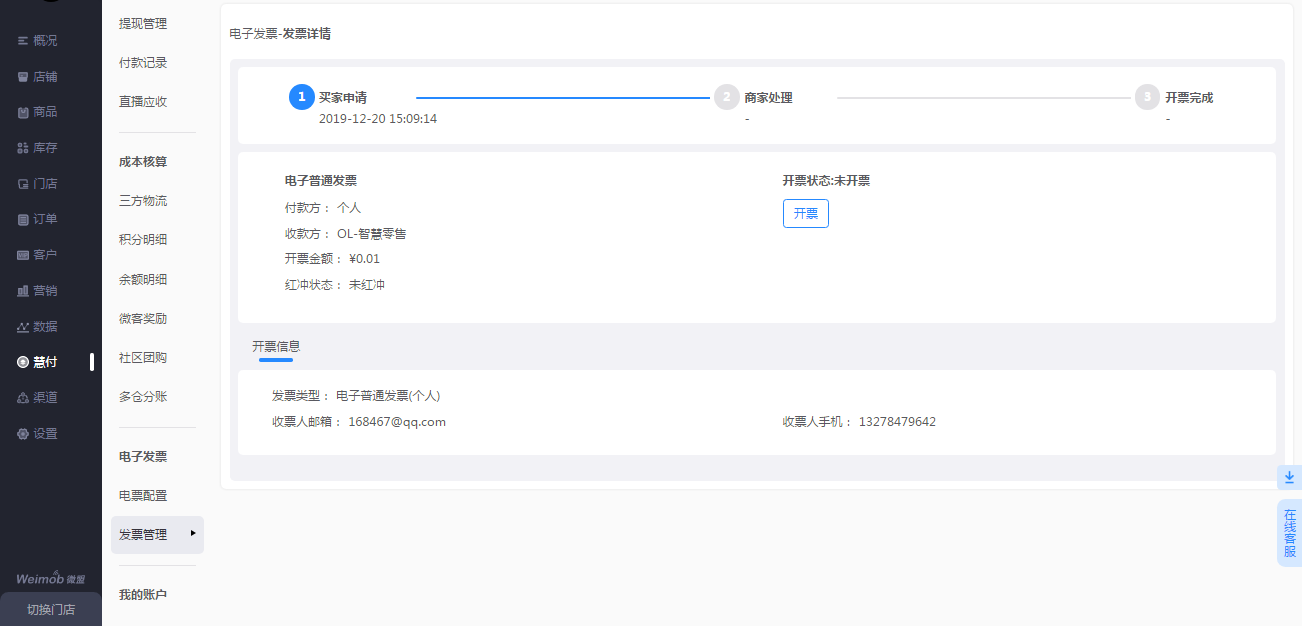The image size is (1302, 626).
Task: Click the 概况 overview icon in sidebar
Action: [x=23, y=41]
